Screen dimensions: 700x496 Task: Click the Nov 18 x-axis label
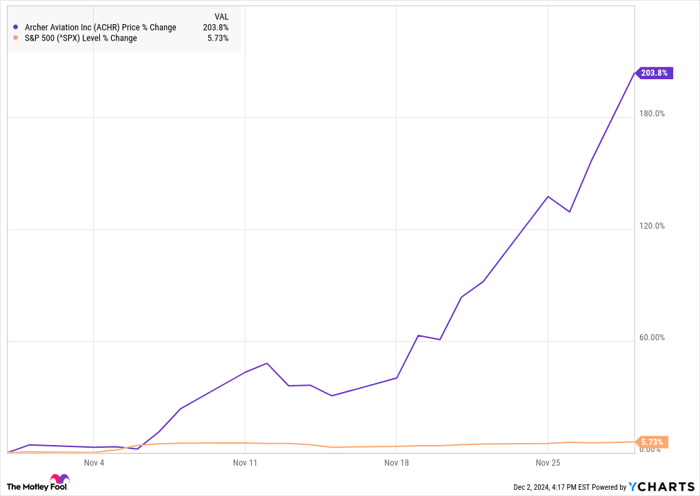tap(396, 463)
